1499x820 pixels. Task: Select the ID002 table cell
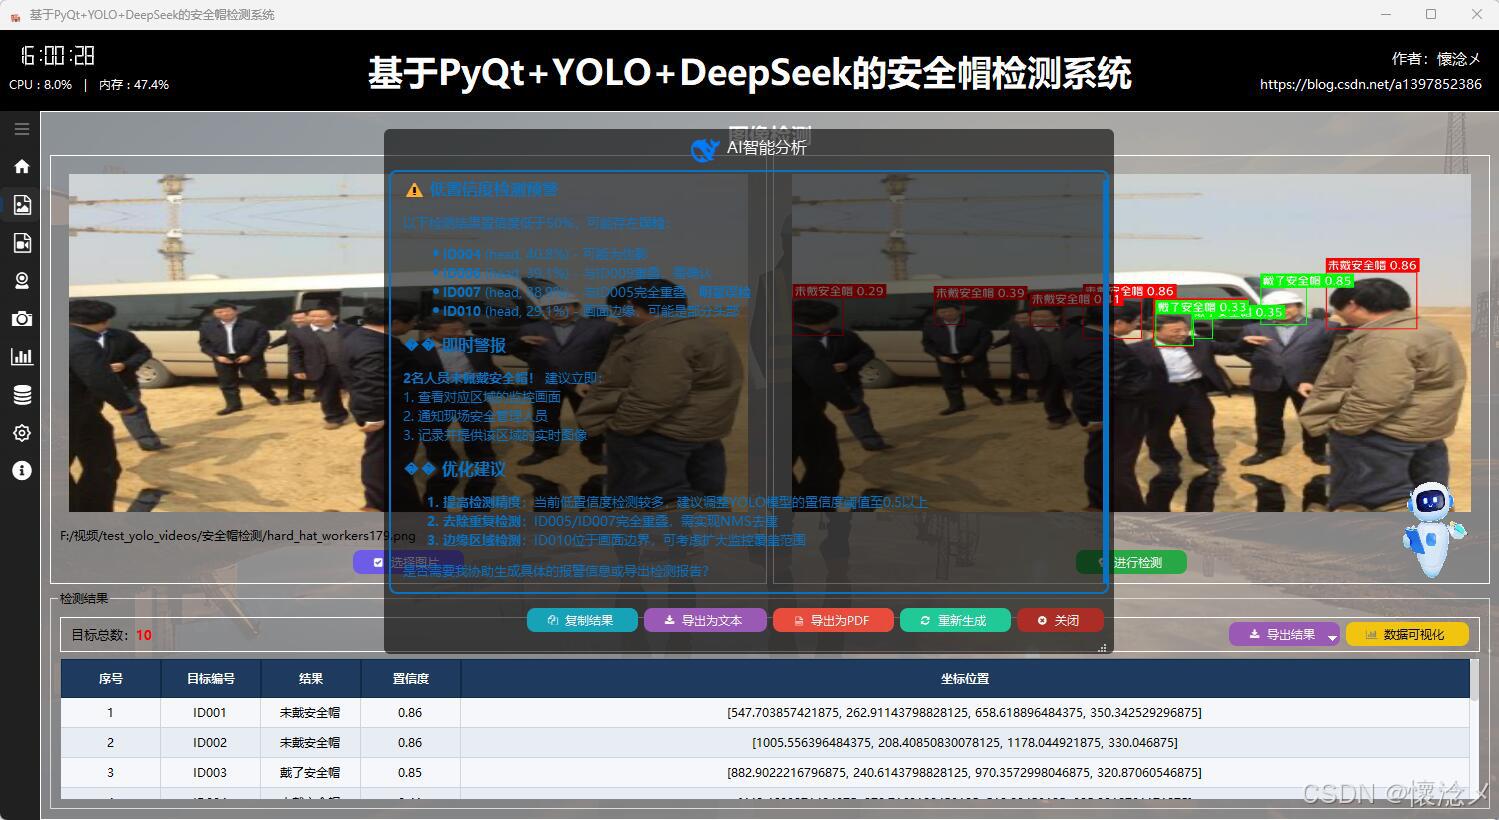pos(211,743)
